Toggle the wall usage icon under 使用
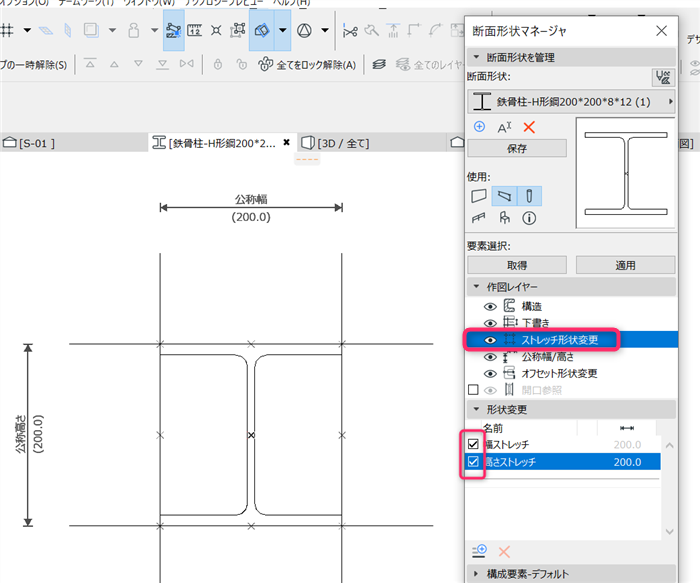Screen dimensions: 700x583 pos(479,196)
